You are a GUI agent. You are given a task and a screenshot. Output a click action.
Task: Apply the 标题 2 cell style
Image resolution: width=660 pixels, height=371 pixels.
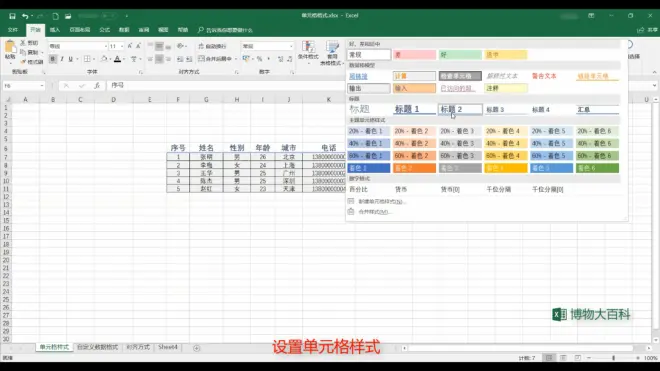(x=460, y=109)
